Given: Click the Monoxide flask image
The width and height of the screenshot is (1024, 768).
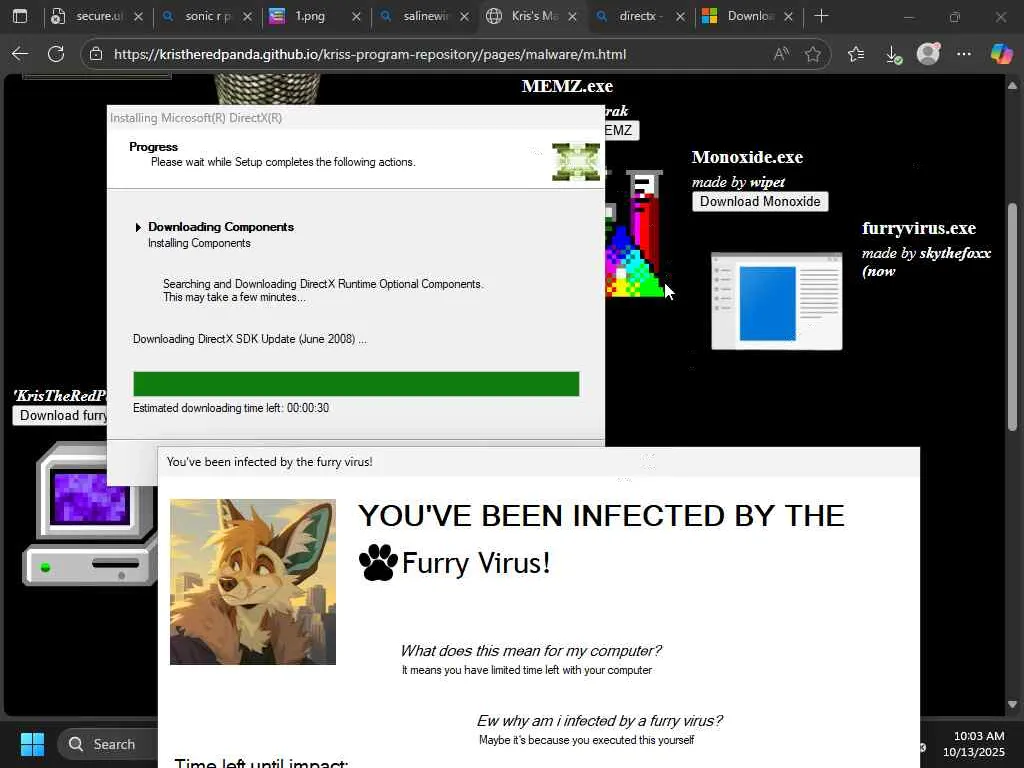Looking at the screenshot, I should (634, 233).
